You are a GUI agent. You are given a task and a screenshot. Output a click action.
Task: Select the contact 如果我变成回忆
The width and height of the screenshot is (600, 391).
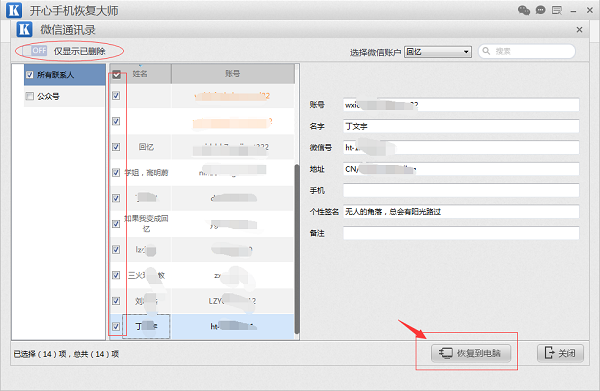146,223
